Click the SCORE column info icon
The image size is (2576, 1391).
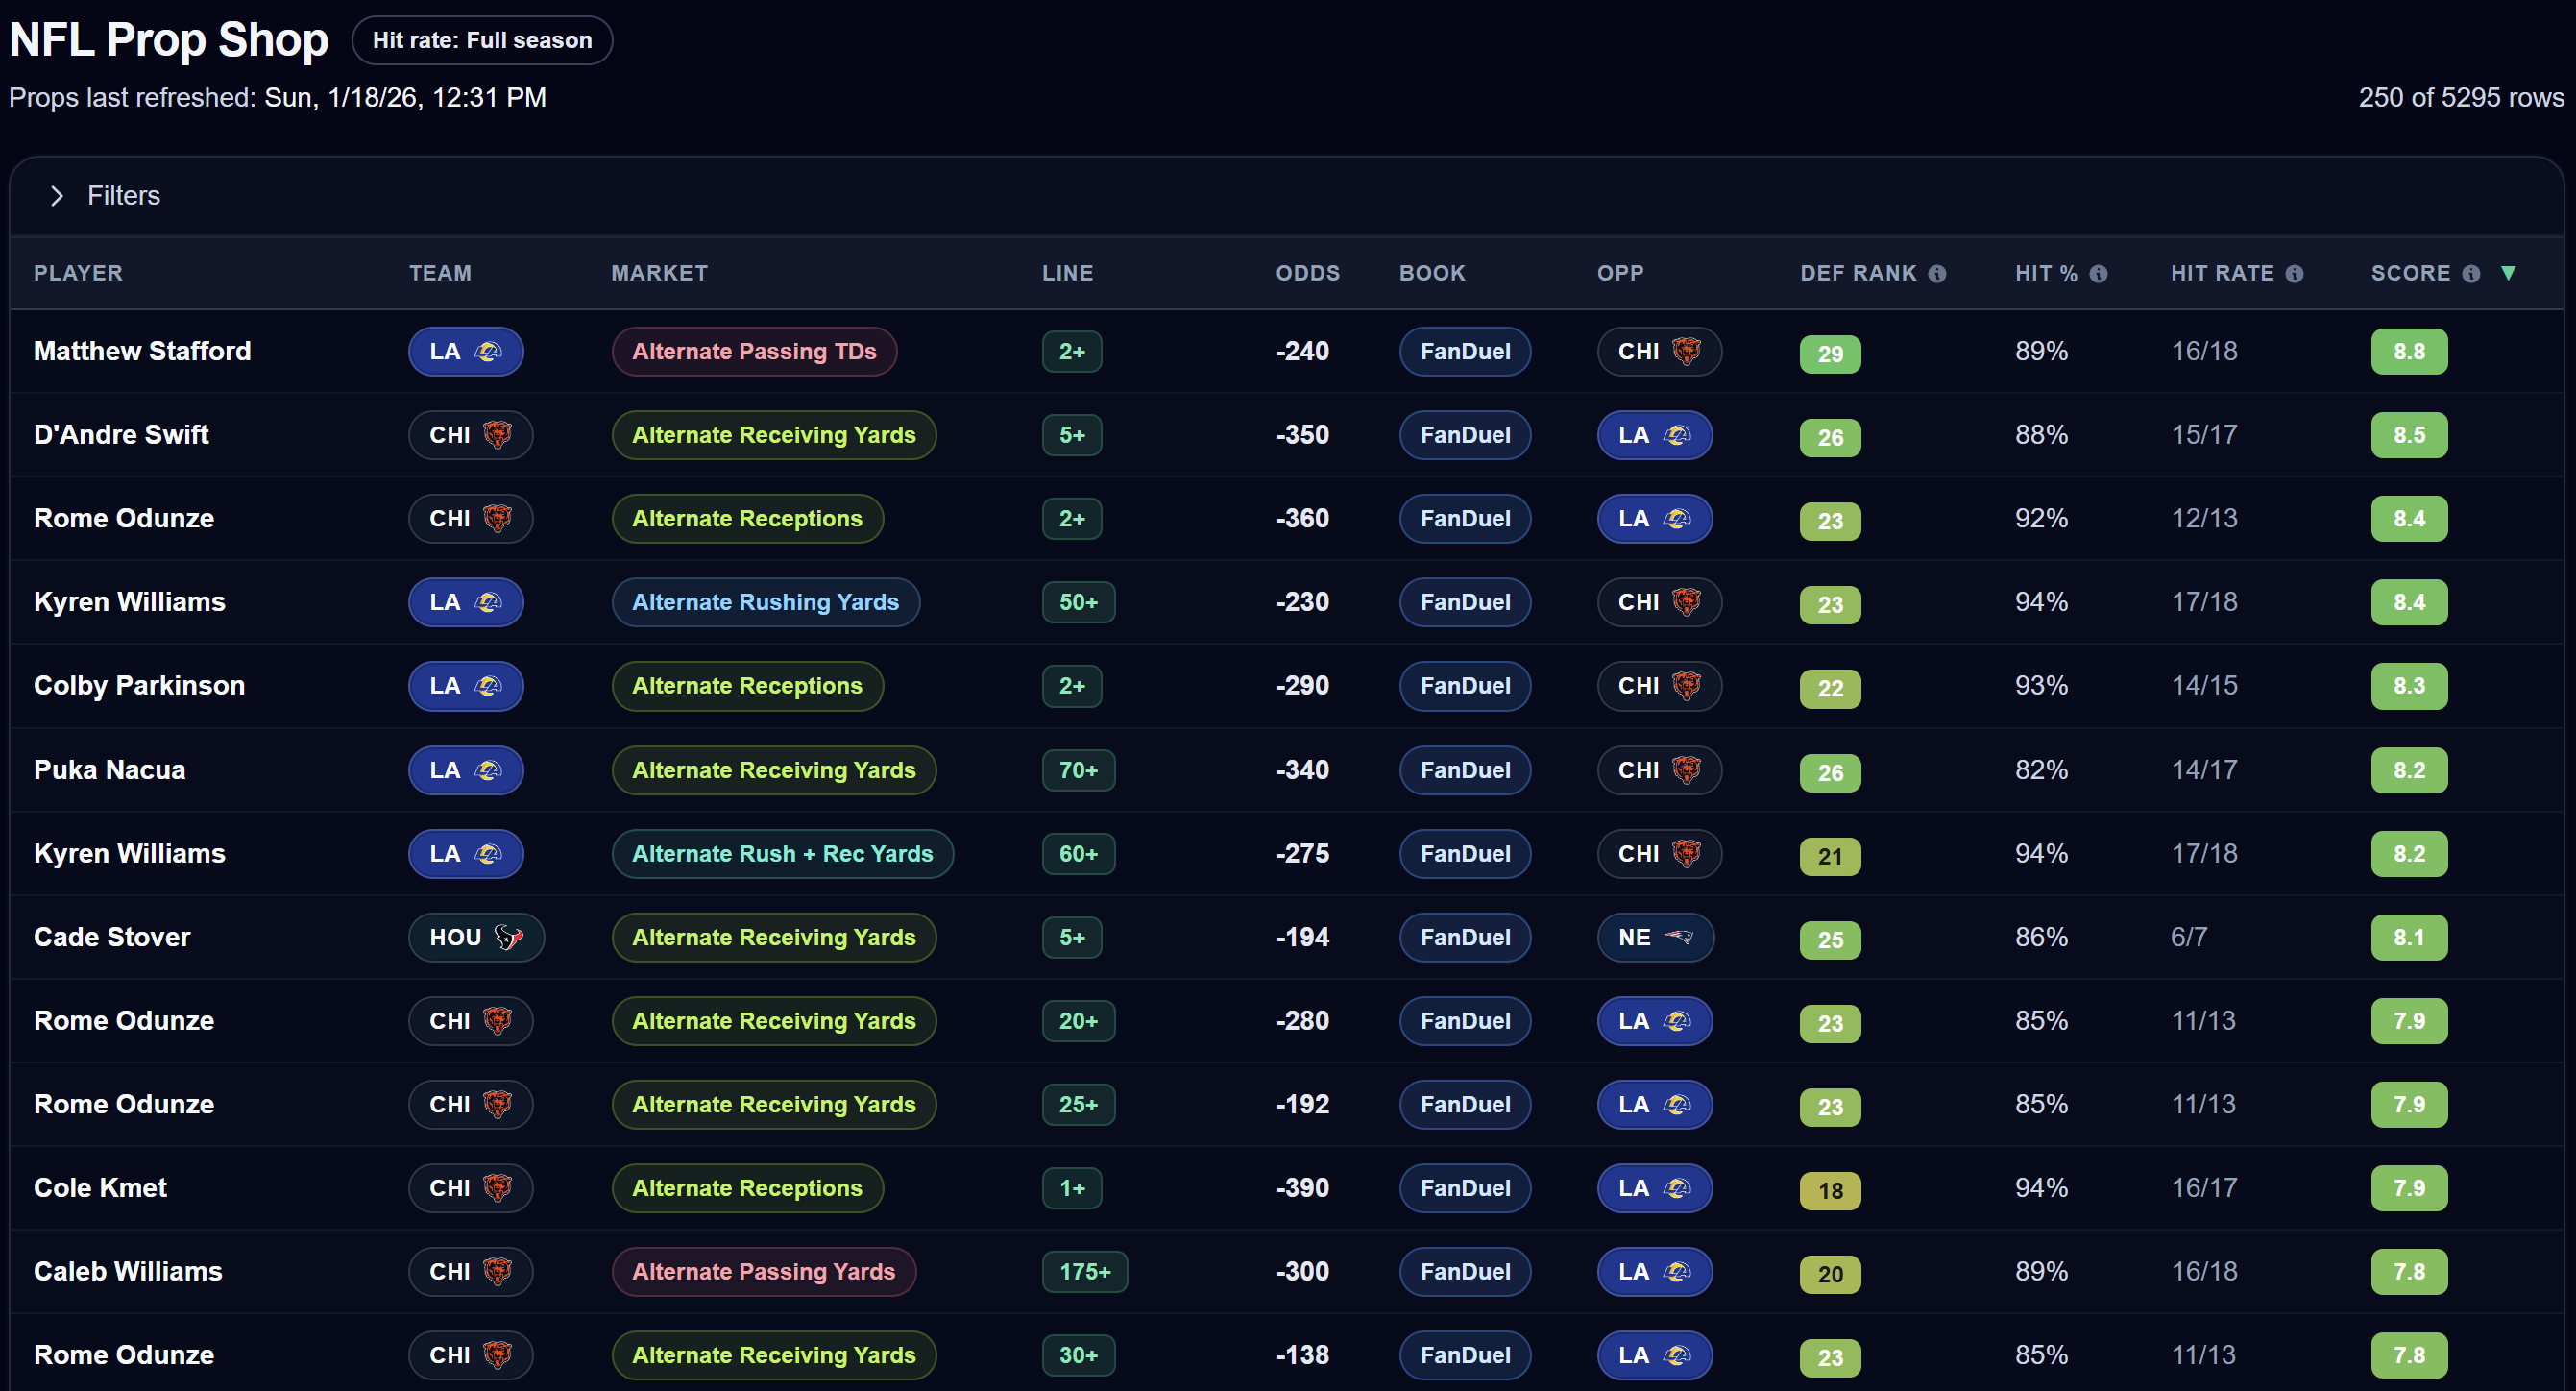click(x=2470, y=274)
